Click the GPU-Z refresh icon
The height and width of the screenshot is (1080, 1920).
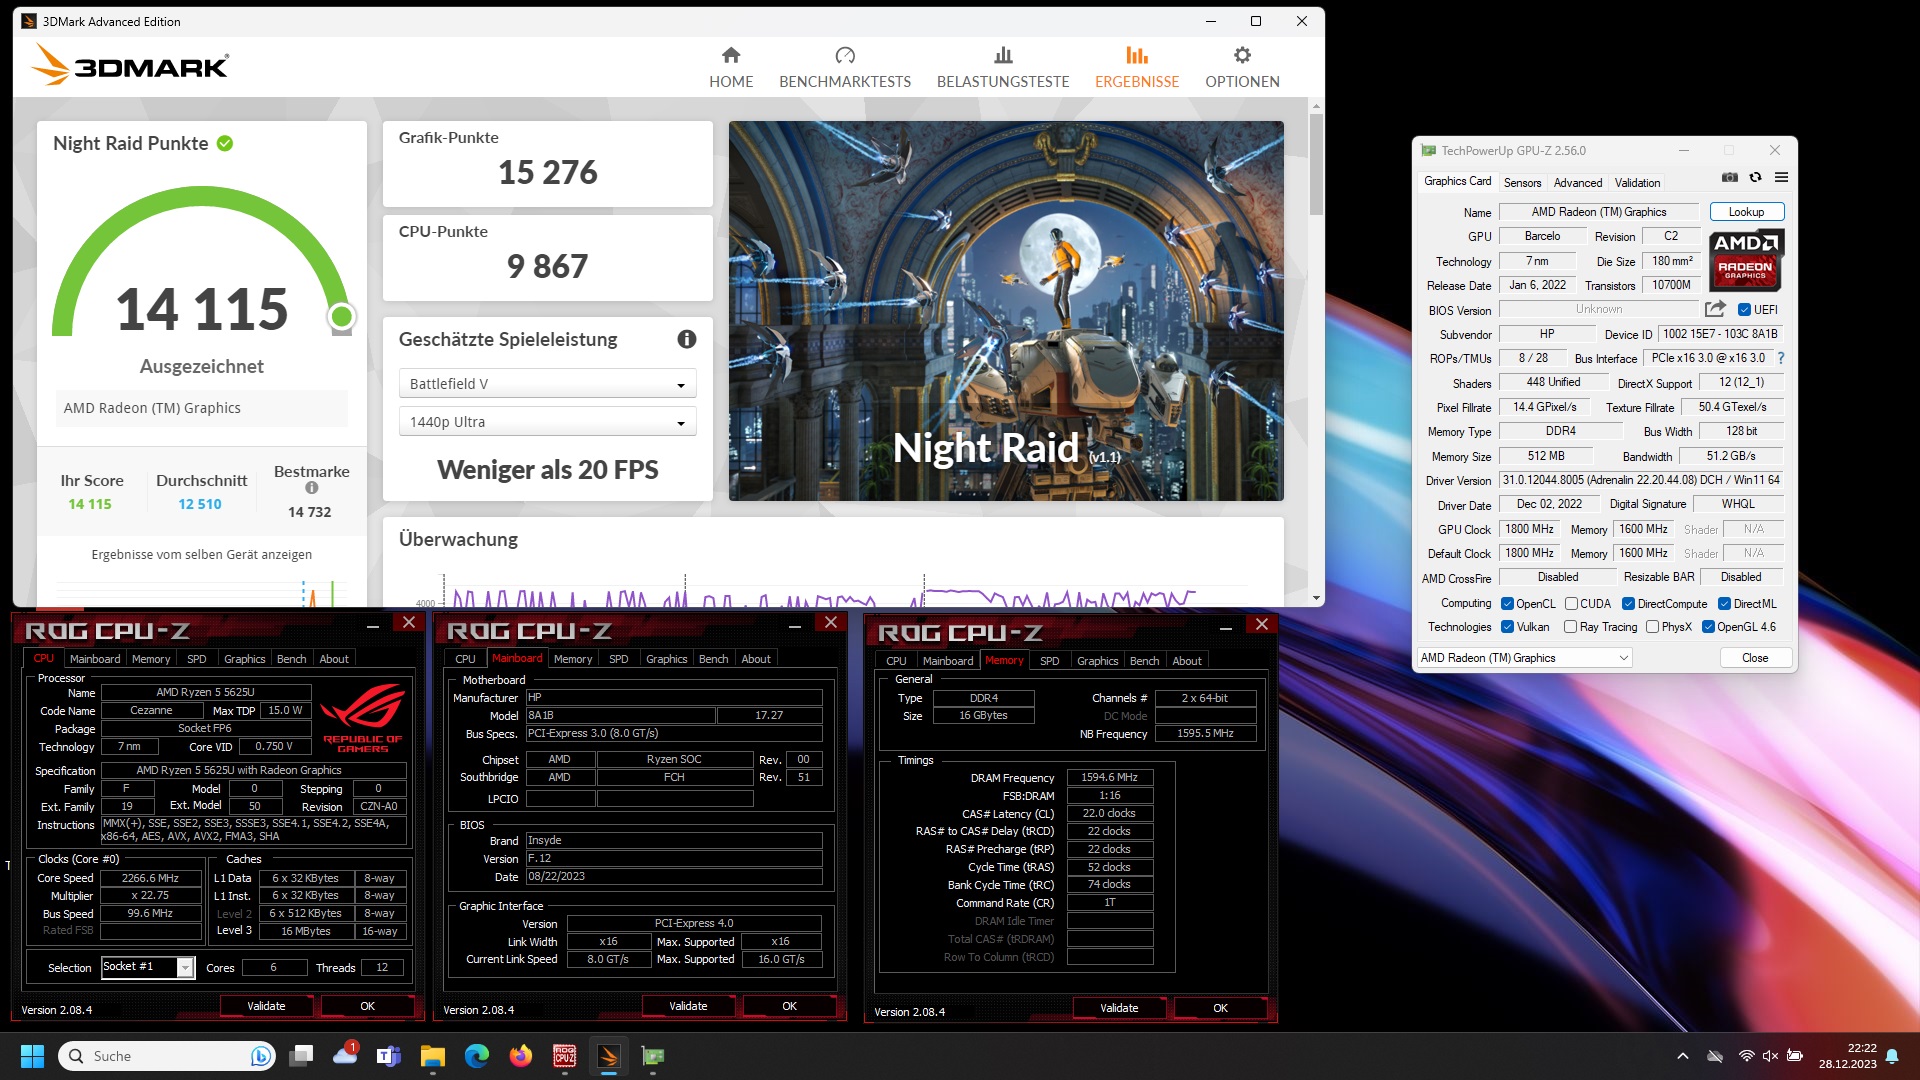(1755, 177)
